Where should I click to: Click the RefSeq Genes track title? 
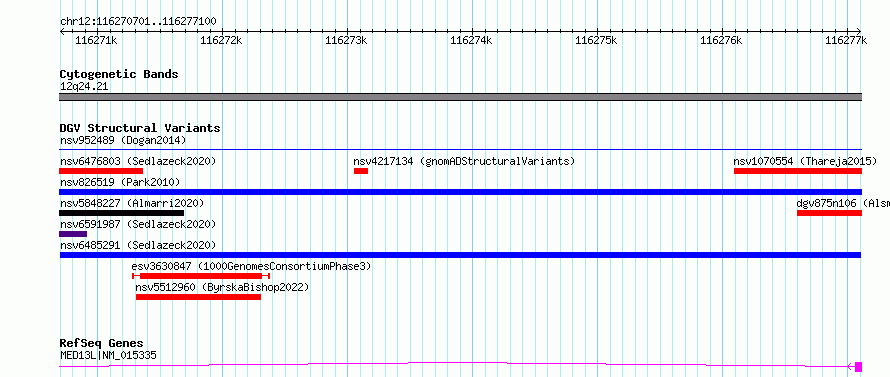click(101, 344)
